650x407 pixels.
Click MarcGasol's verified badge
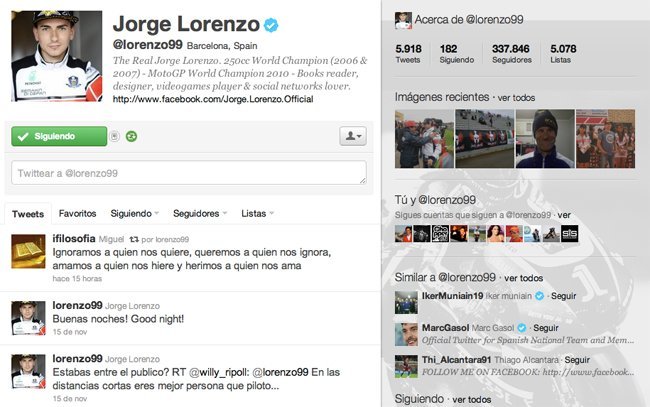(x=522, y=328)
